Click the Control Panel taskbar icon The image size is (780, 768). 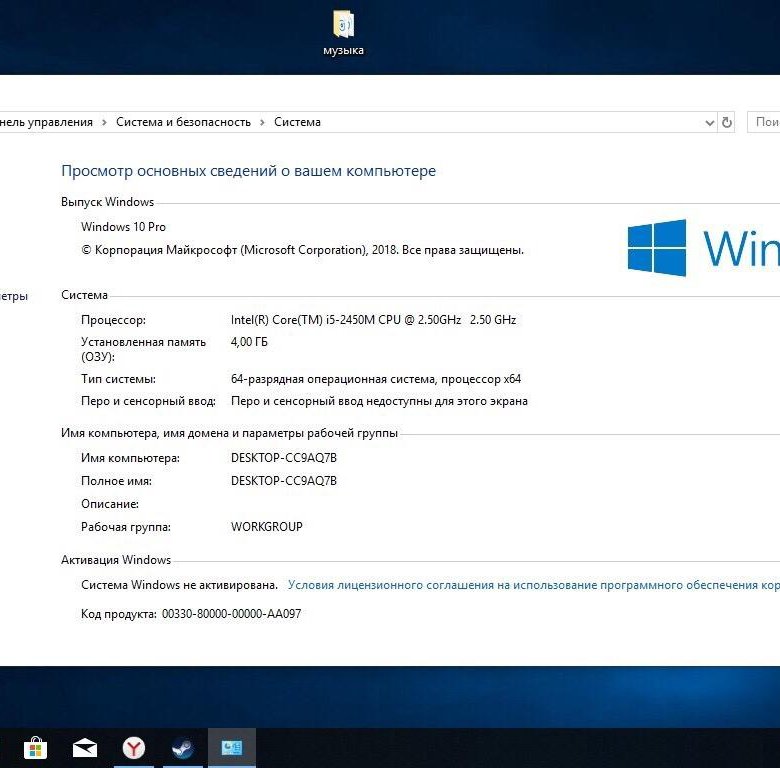pyautogui.click(x=231, y=747)
